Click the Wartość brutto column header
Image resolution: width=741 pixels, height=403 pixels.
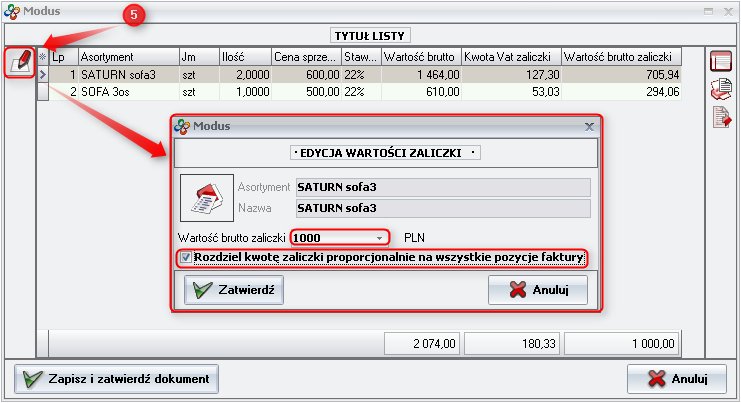(421, 57)
